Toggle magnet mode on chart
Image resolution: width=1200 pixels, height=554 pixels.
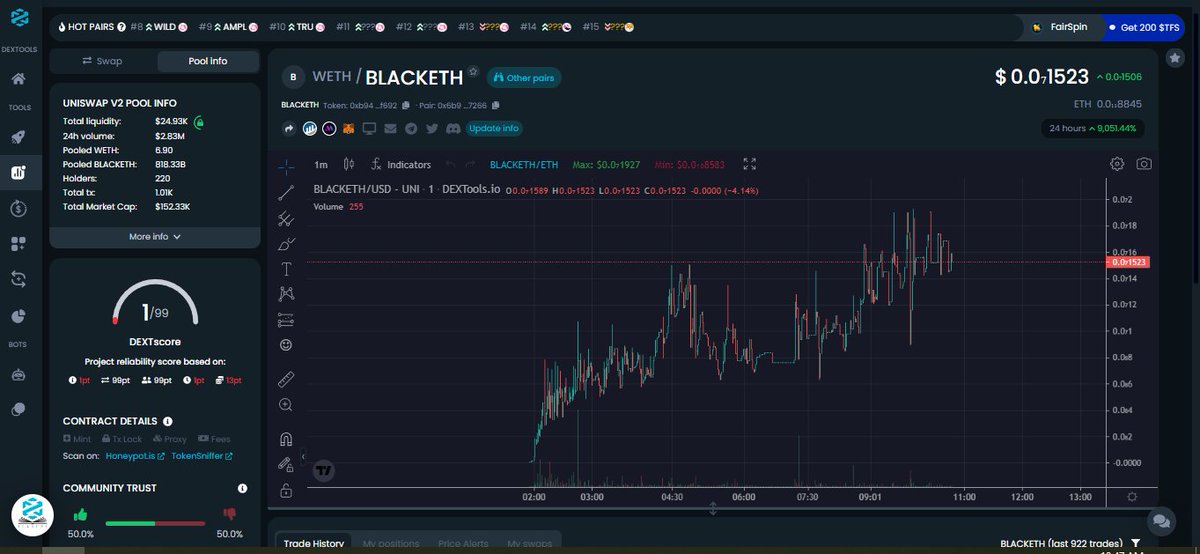pos(286,439)
